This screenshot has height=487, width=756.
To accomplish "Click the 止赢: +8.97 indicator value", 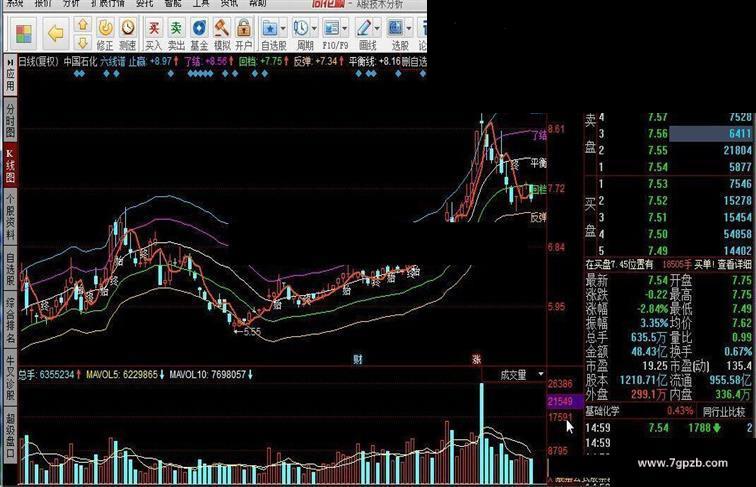I will (153, 62).
